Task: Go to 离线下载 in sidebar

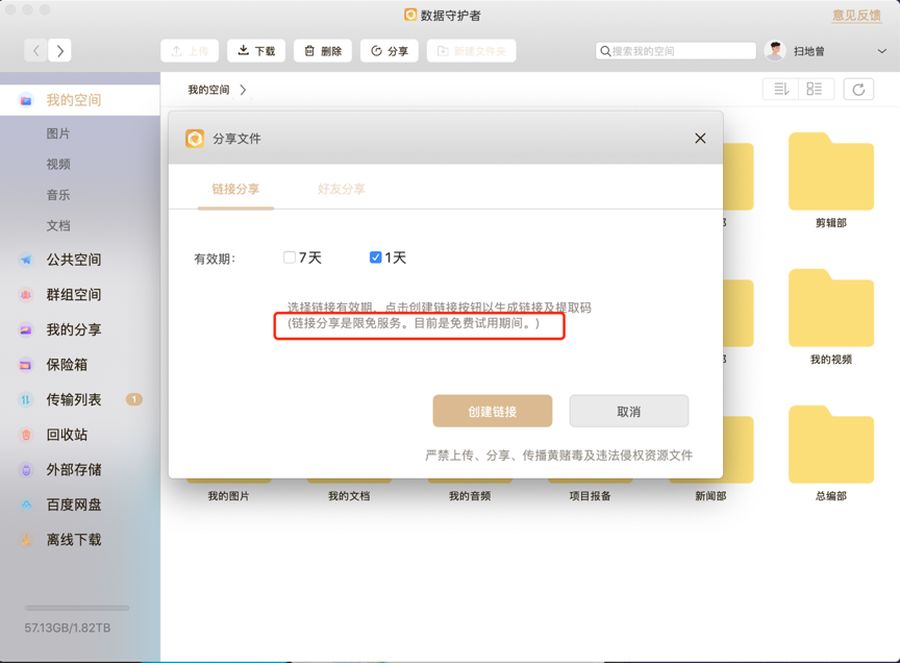Action: (73, 540)
